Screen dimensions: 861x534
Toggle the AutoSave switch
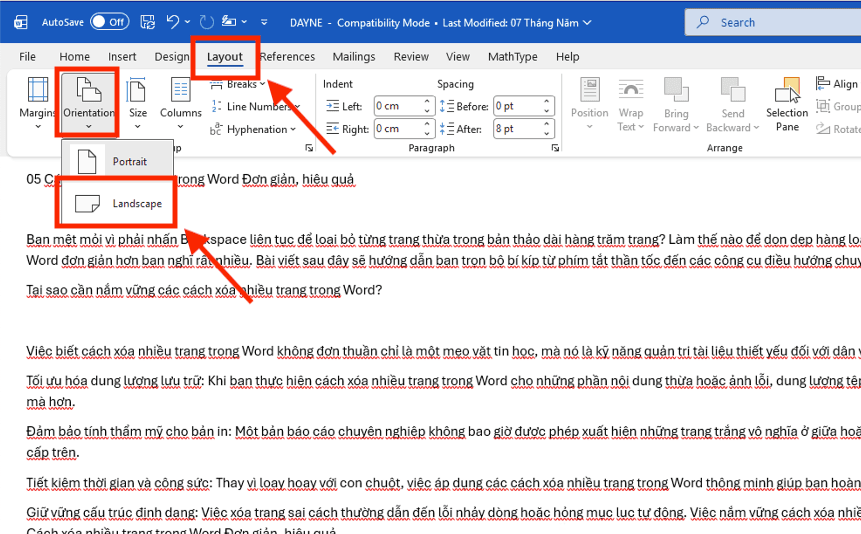[110, 22]
